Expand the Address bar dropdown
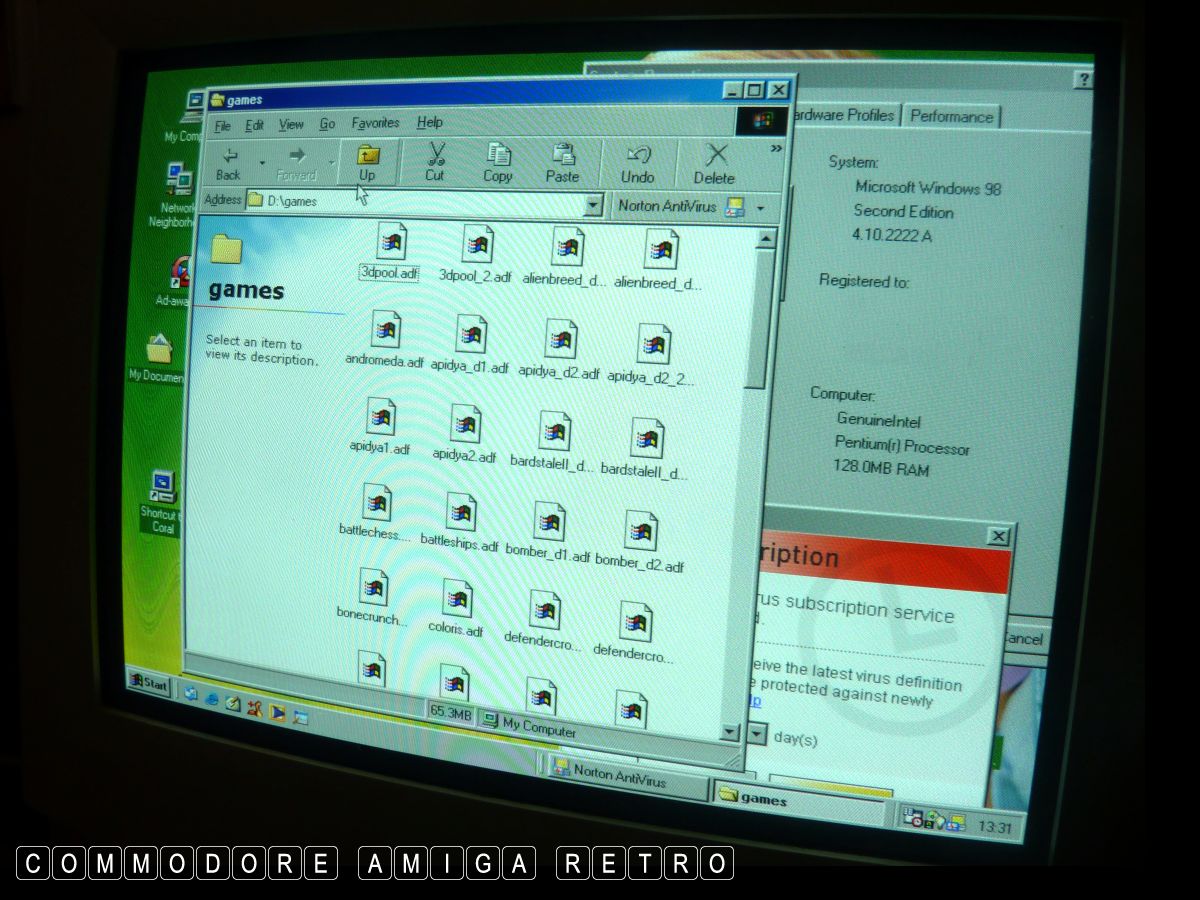Screen dimensions: 1200x900 [593, 206]
